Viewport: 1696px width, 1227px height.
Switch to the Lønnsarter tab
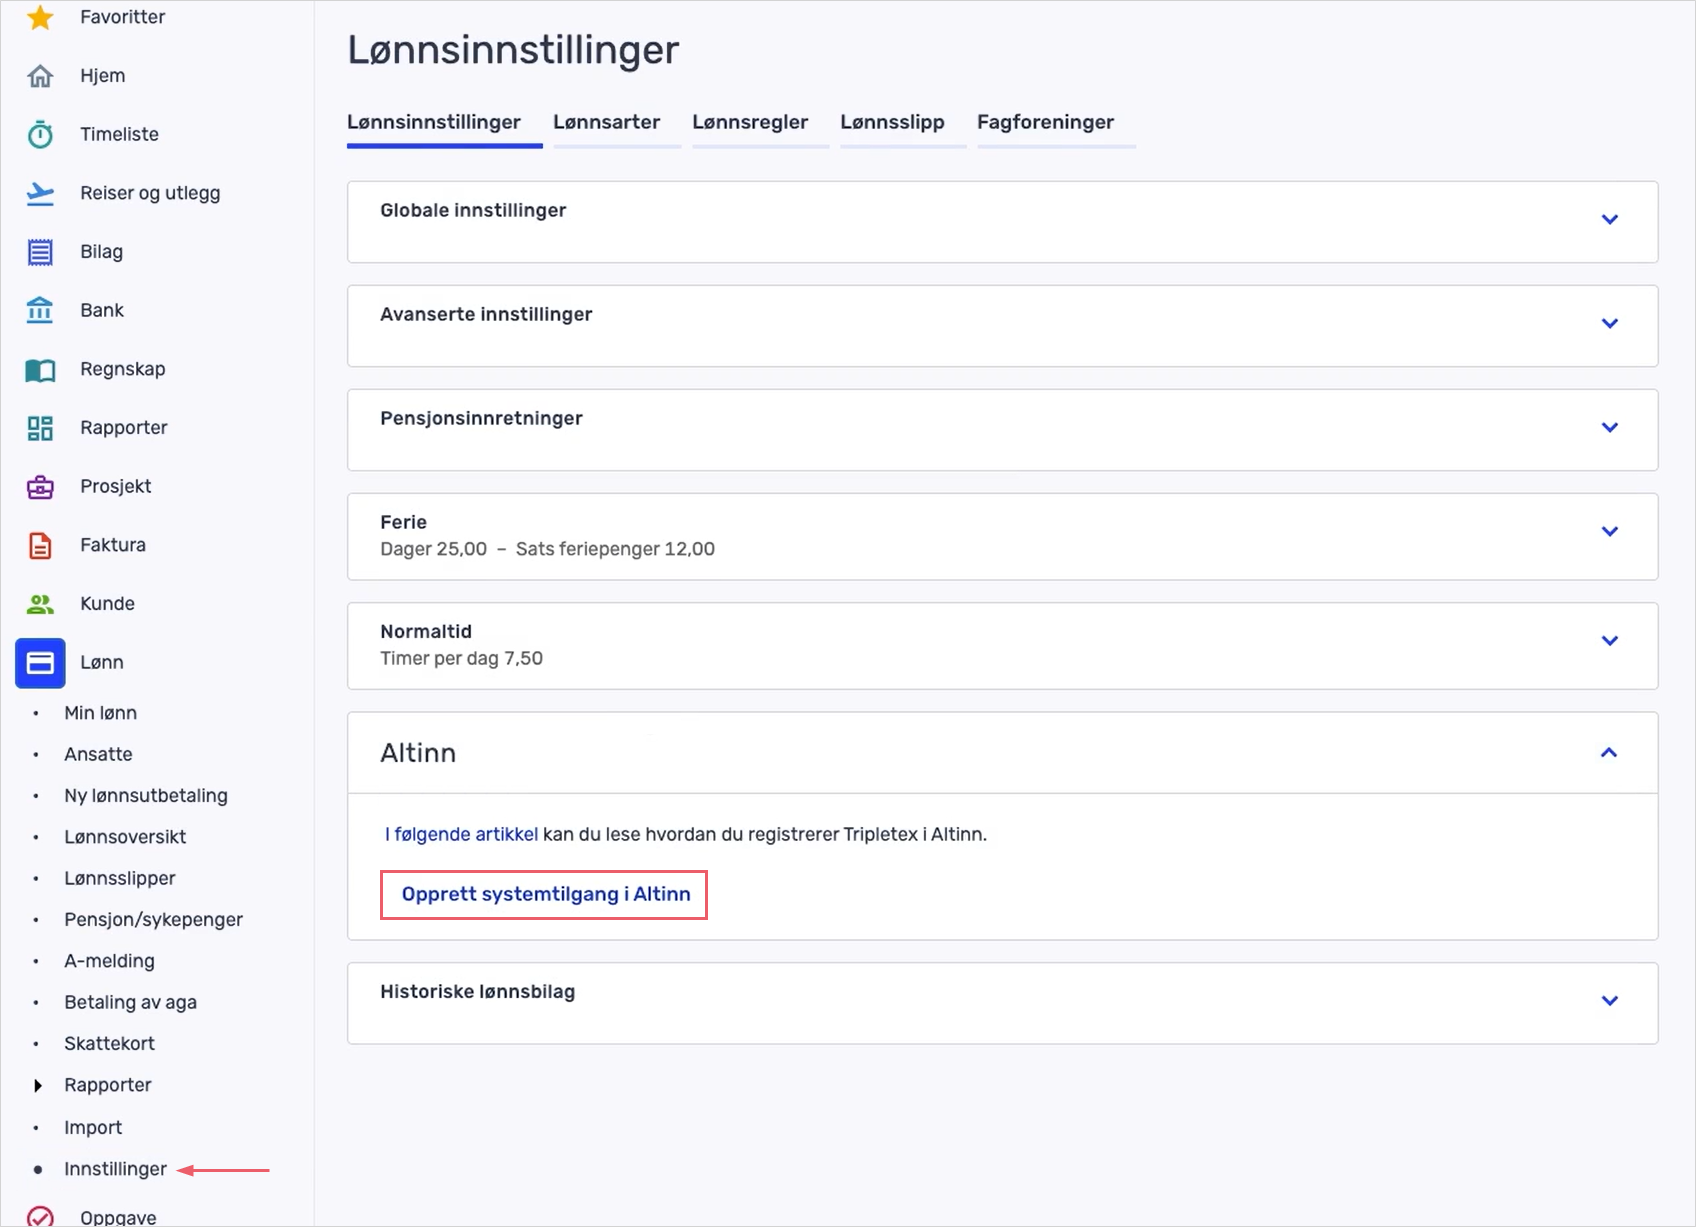coord(606,122)
